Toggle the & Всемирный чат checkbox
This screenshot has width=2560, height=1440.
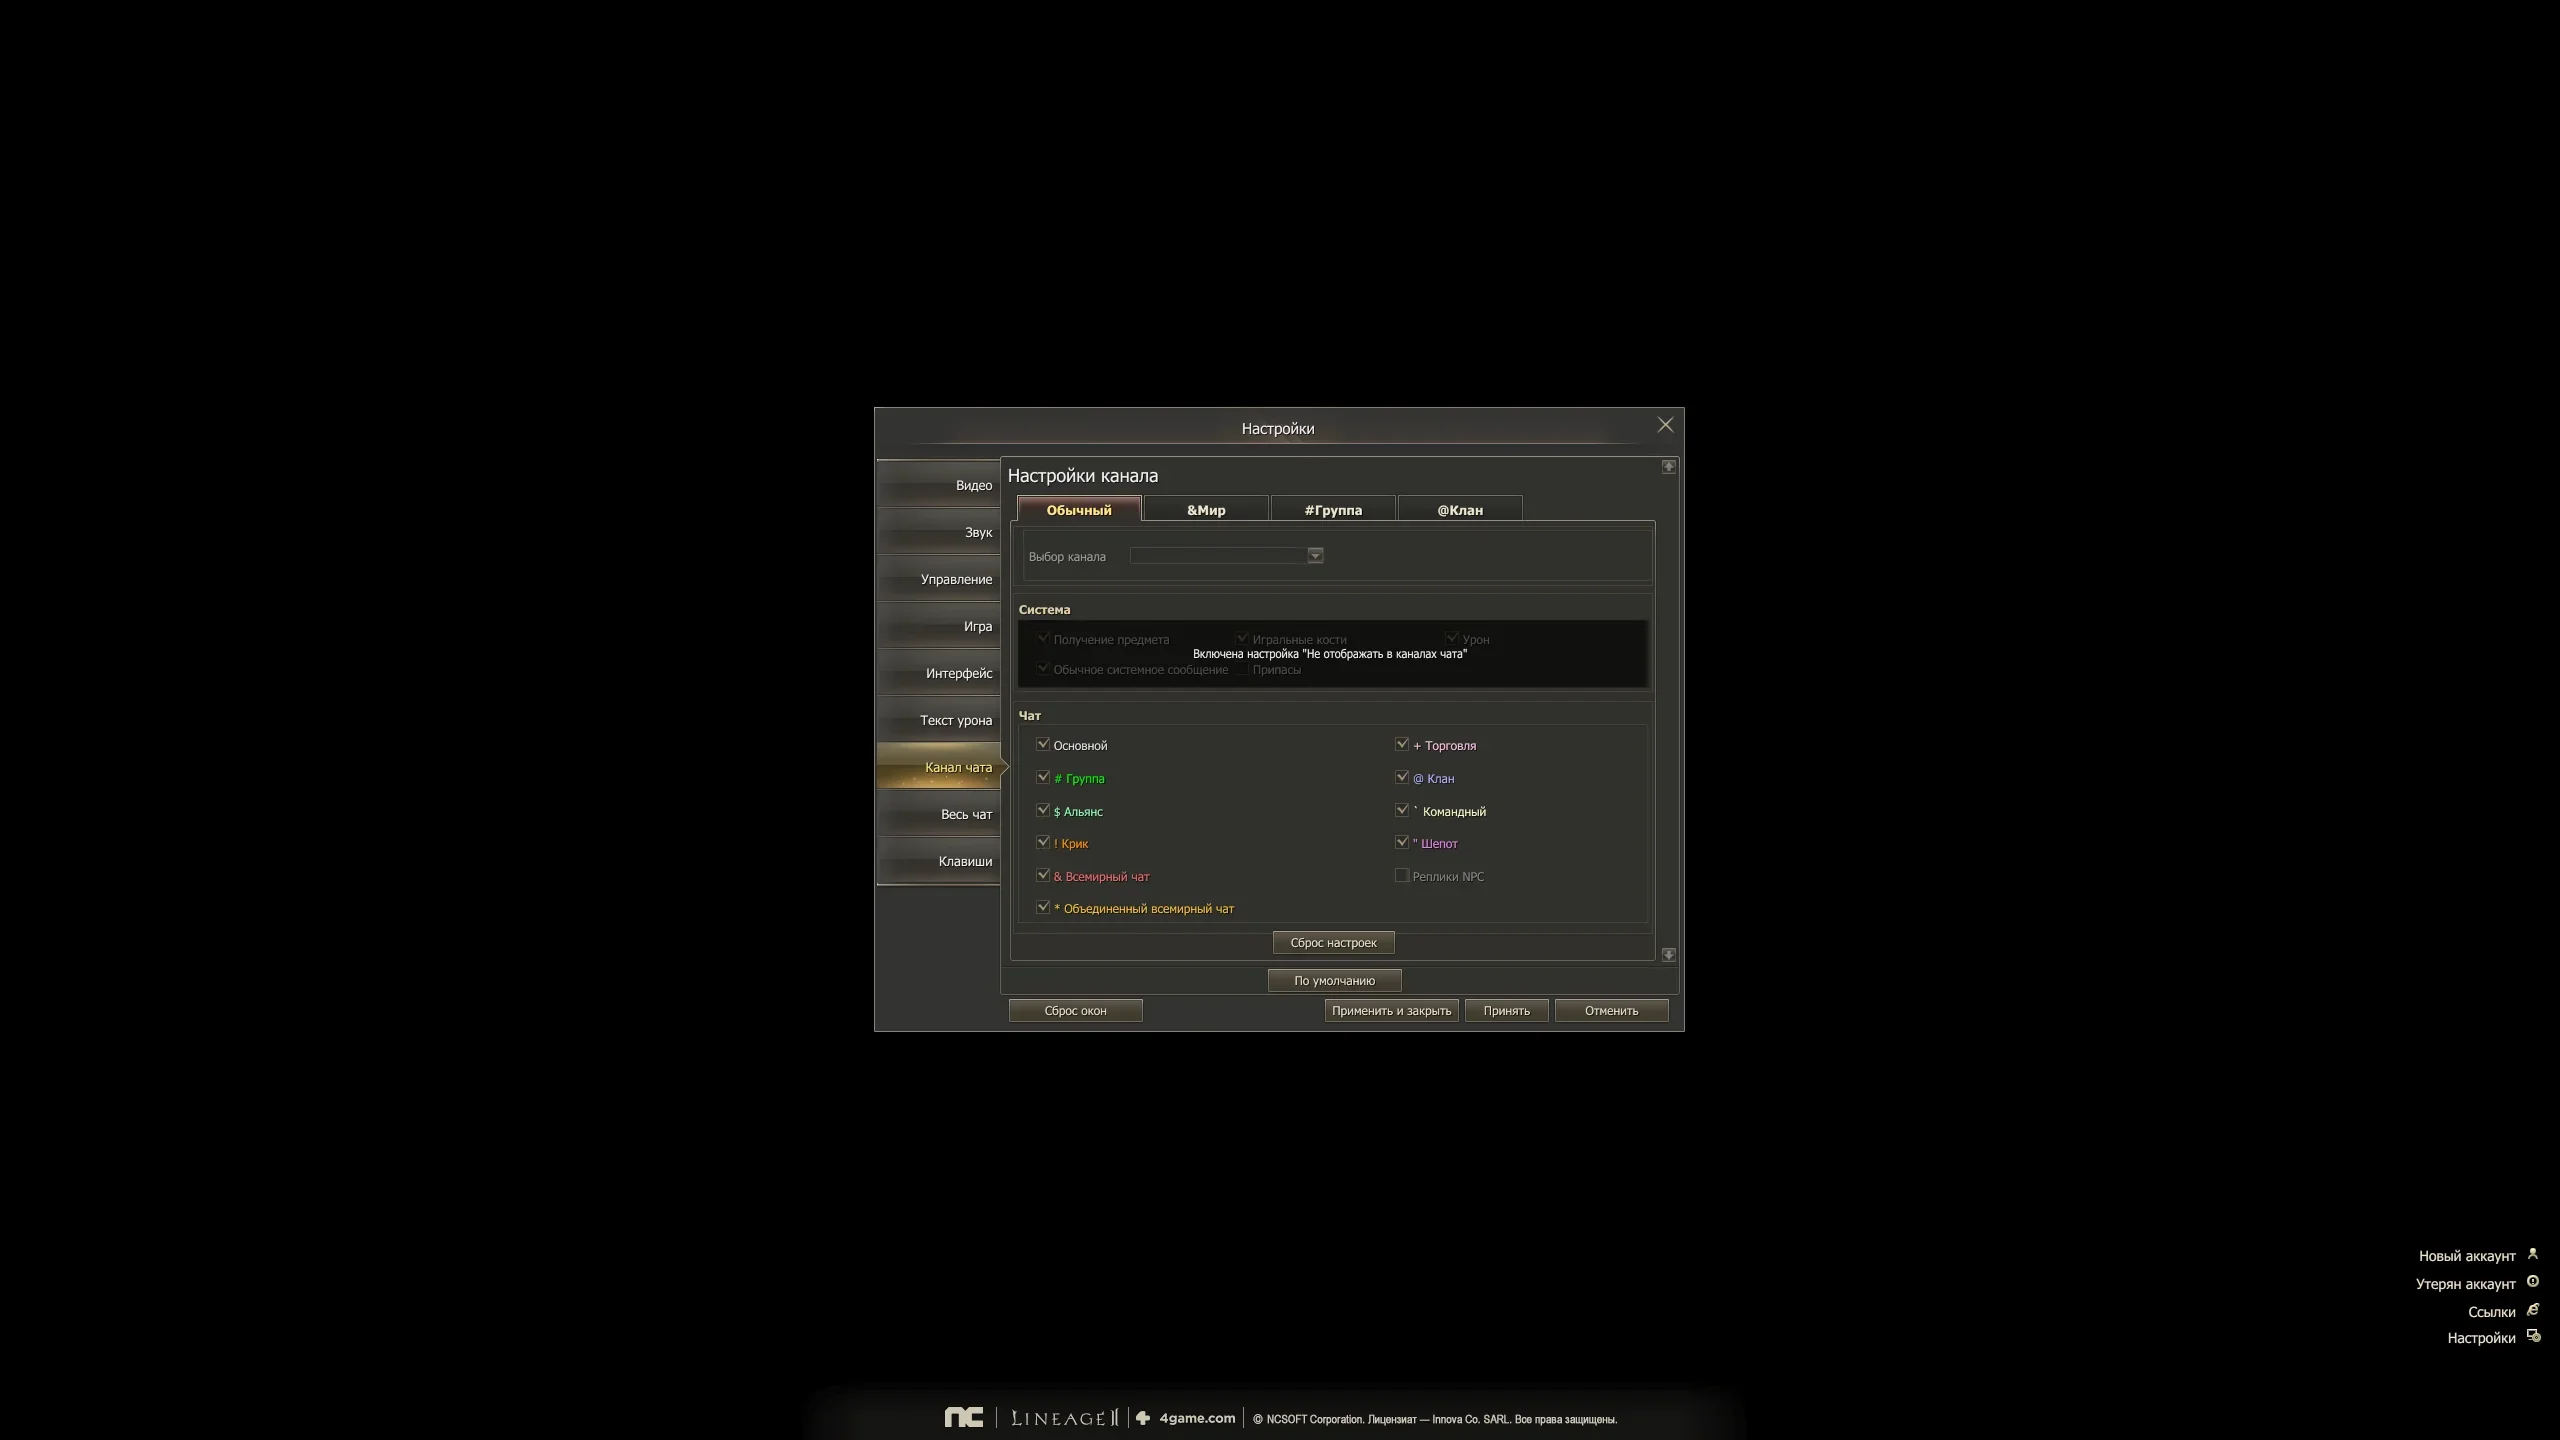(1043, 875)
